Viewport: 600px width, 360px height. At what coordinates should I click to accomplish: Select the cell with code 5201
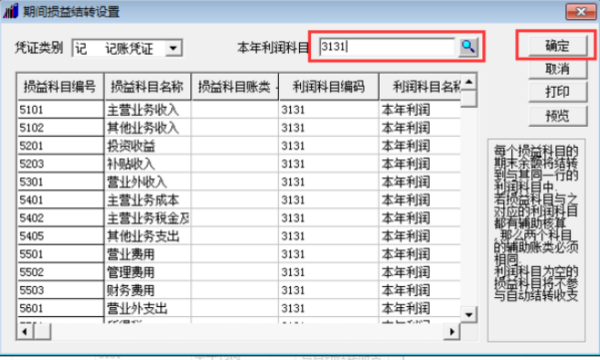tap(60, 146)
